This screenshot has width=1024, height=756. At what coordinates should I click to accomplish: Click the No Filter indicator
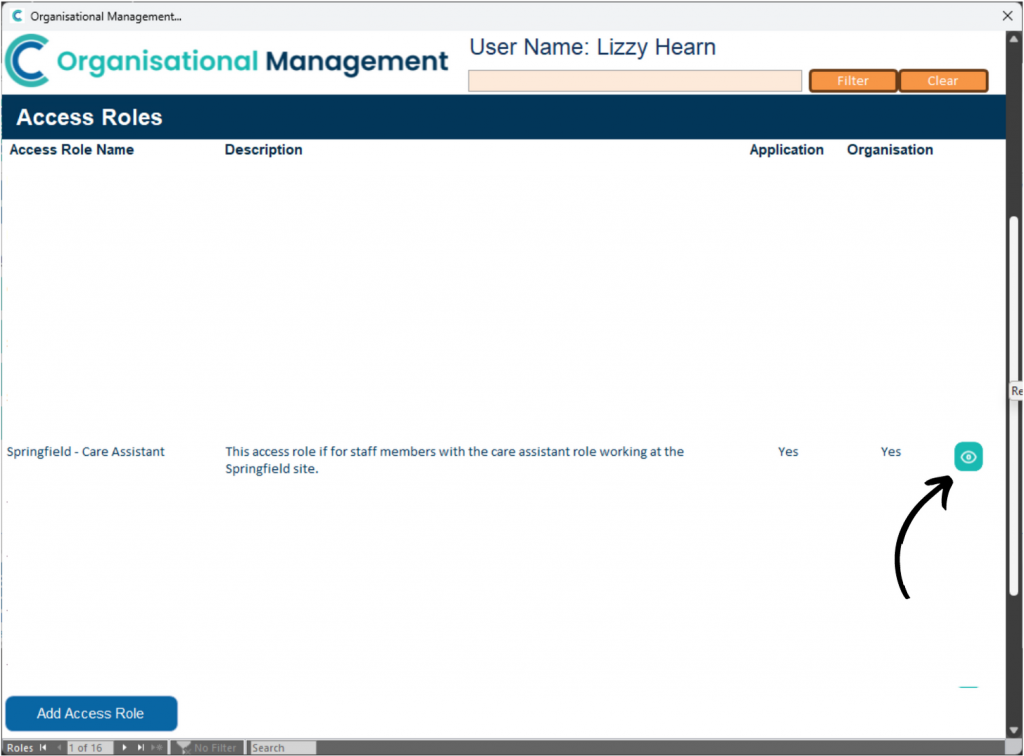(x=207, y=748)
